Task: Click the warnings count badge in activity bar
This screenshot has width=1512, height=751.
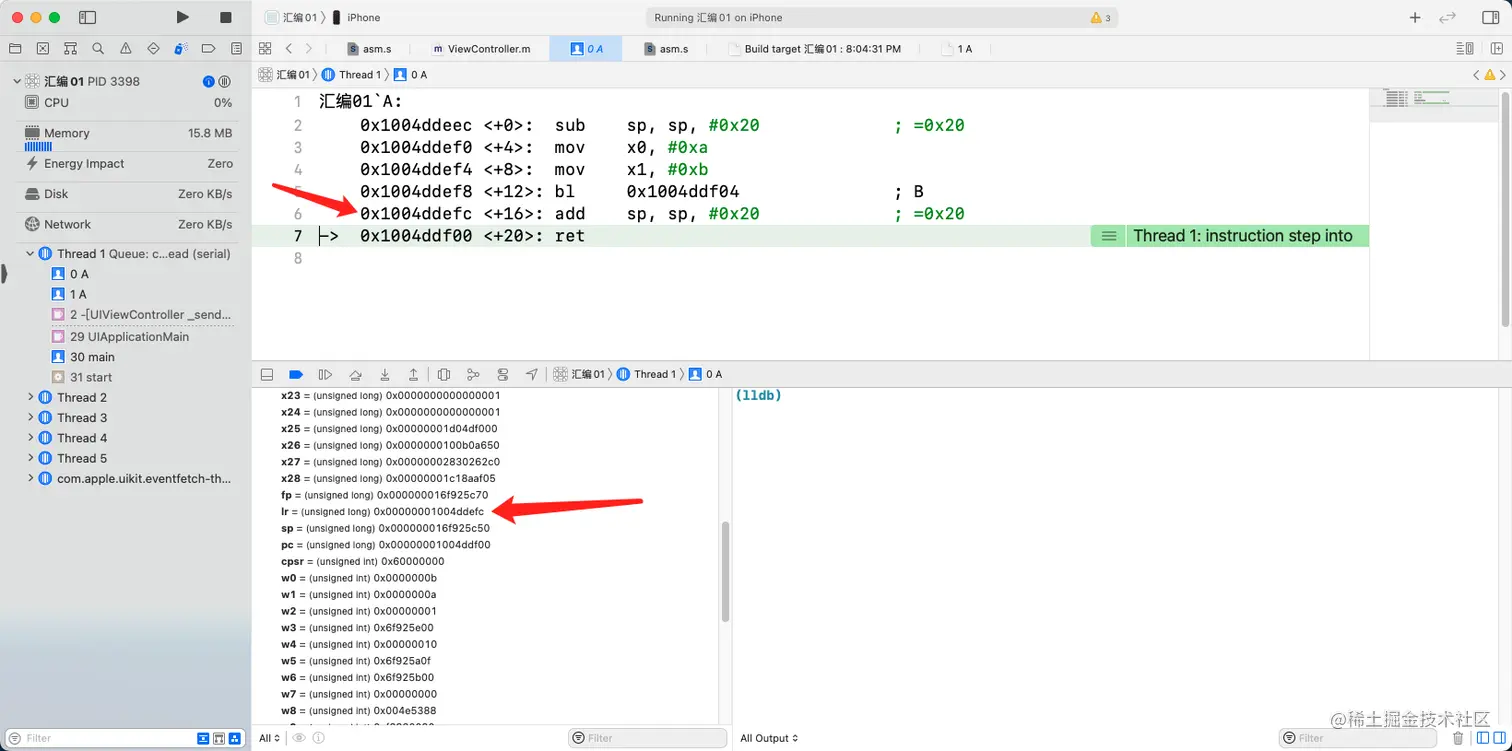Action: (x=1100, y=18)
